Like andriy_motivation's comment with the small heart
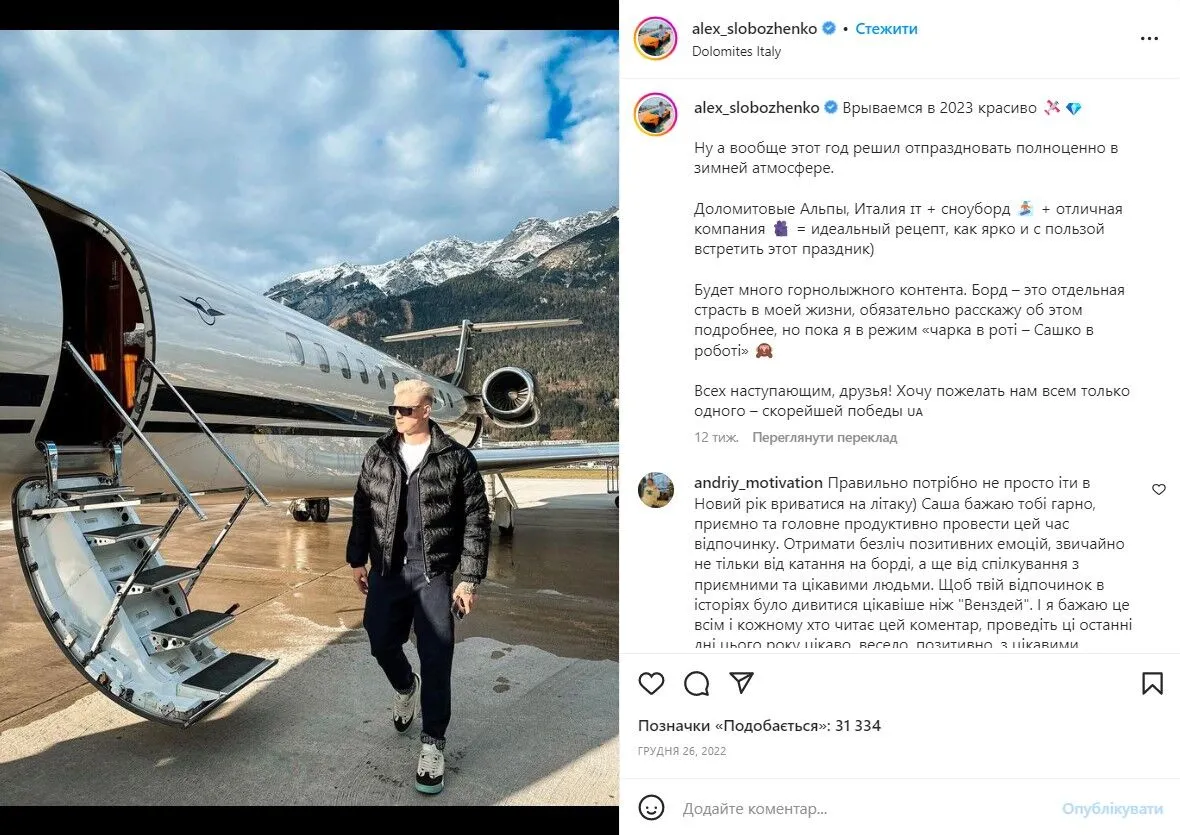Screen dimensions: 1180x835 [1158, 489]
